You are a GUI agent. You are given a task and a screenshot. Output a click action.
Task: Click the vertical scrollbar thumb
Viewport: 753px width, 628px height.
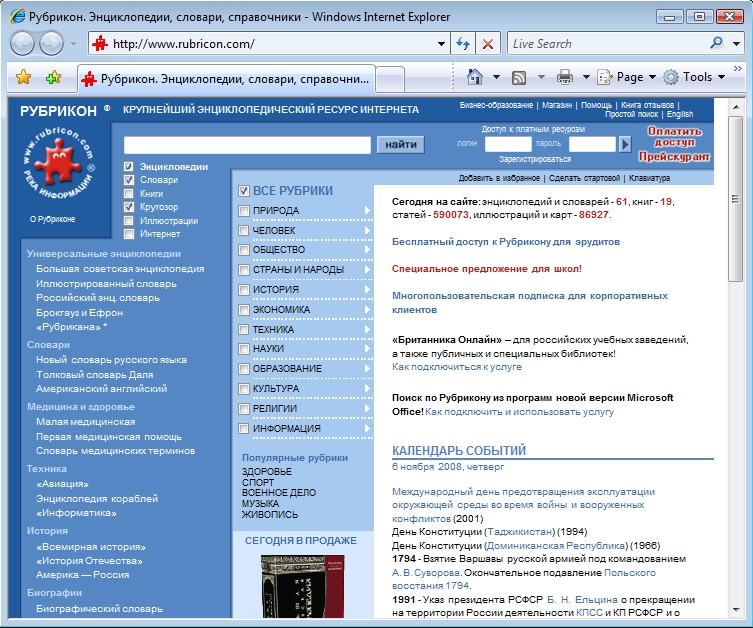pos(736,199)
